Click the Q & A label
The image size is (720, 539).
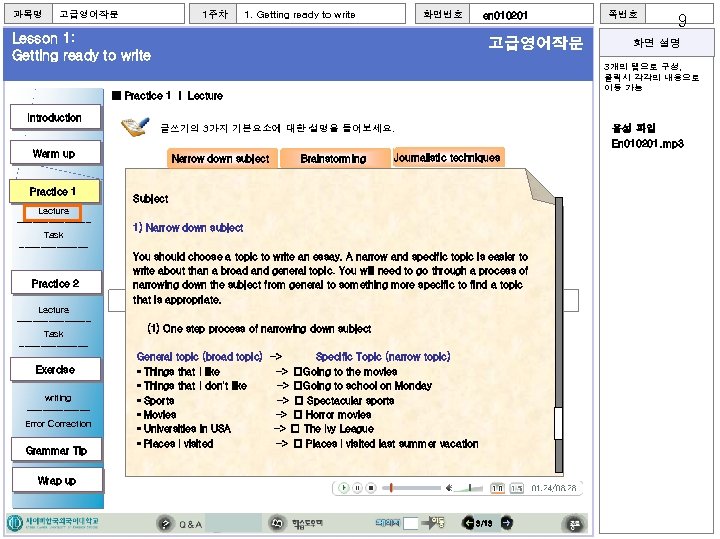[191, 524]
